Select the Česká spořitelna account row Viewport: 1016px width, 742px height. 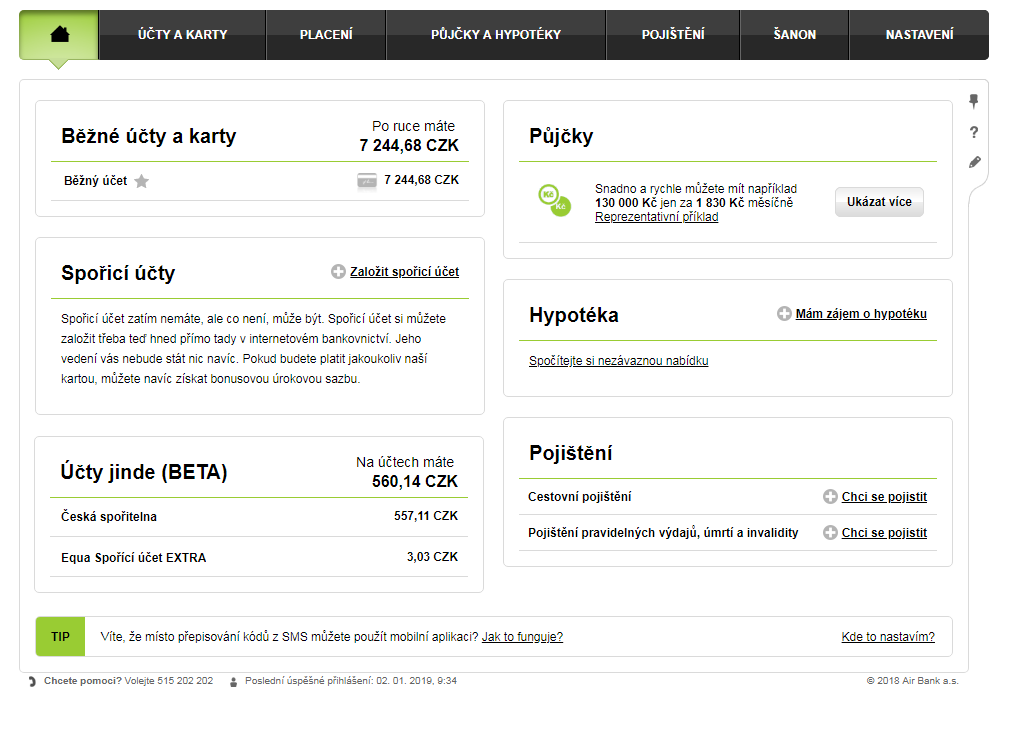coord(259,516)
